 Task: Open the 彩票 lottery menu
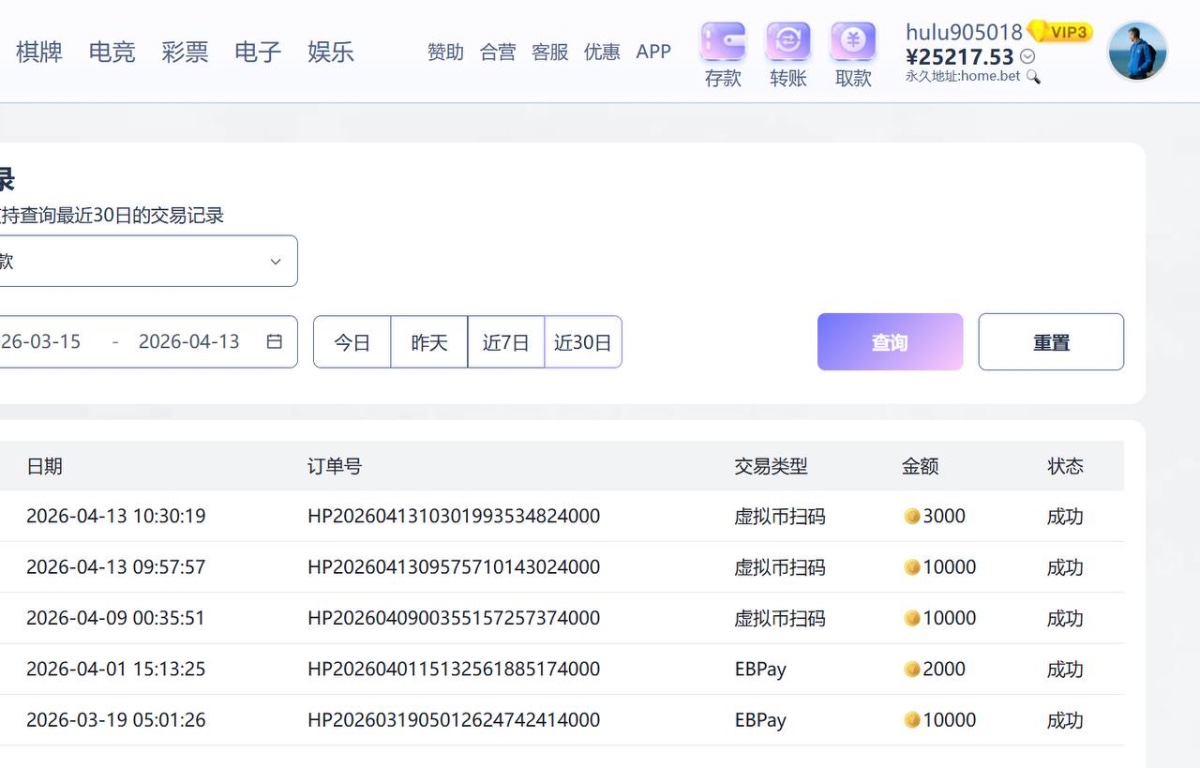pyautogui.click(x=185, y=52)
